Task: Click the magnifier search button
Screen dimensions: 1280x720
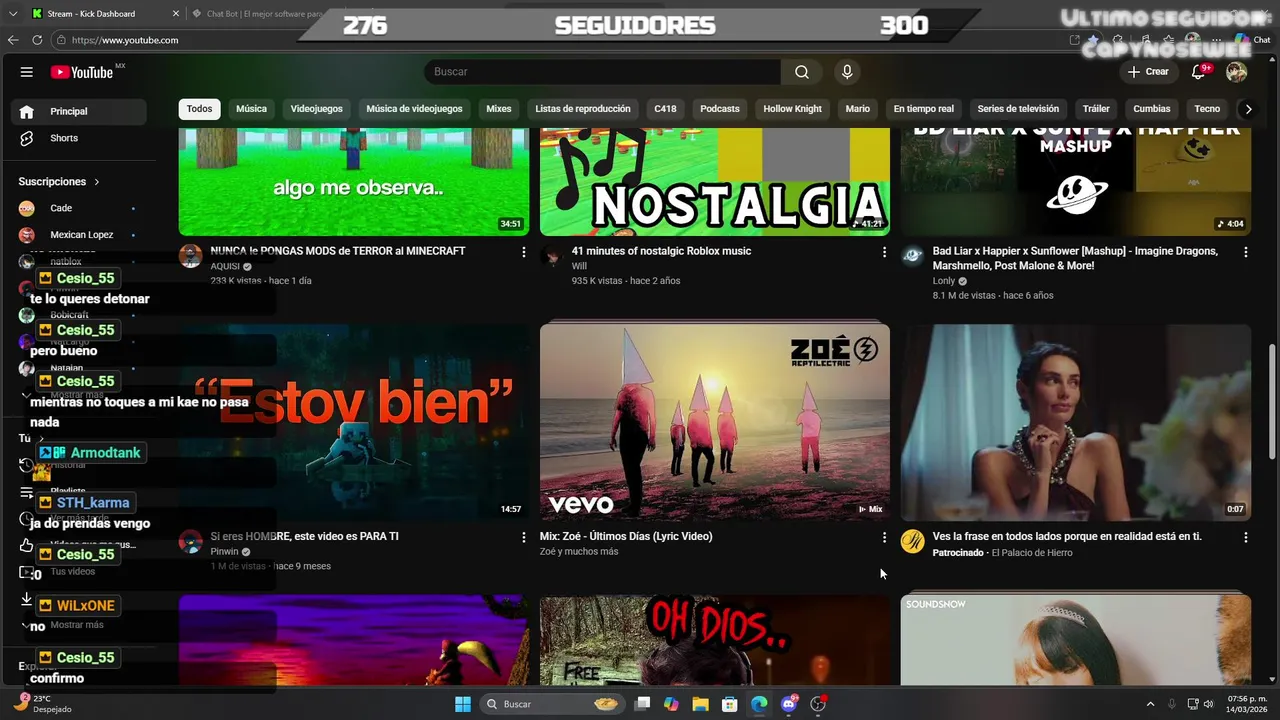Action: tap(802, 72)
